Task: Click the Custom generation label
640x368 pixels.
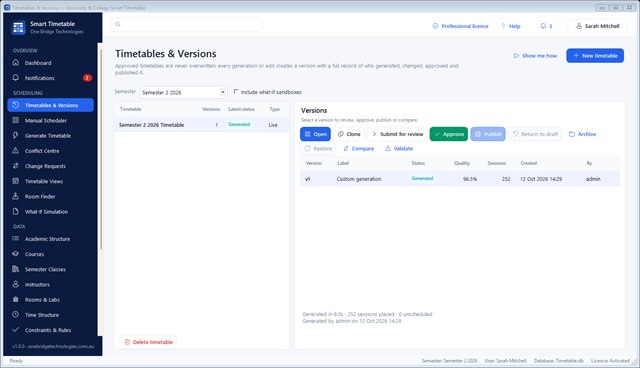Action: coord(359,179)
